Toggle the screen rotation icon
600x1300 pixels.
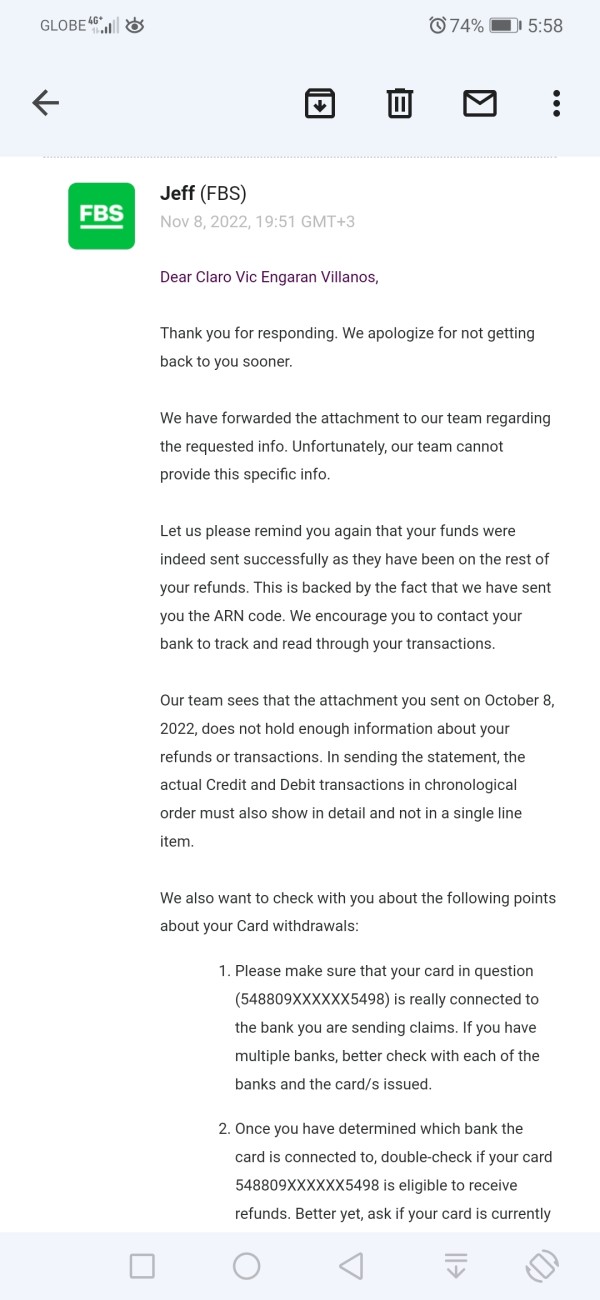pos(541,1266)
